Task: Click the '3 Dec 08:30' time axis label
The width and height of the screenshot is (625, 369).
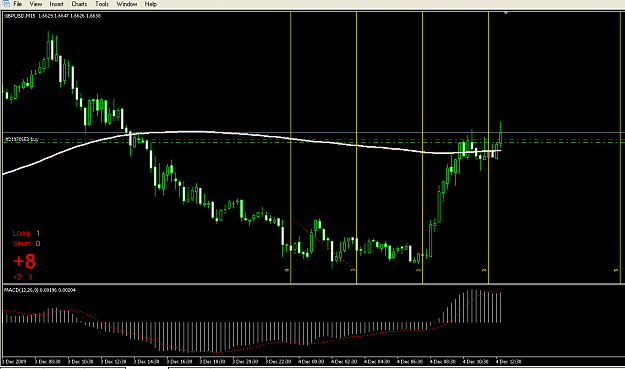Action: point(48,361)
